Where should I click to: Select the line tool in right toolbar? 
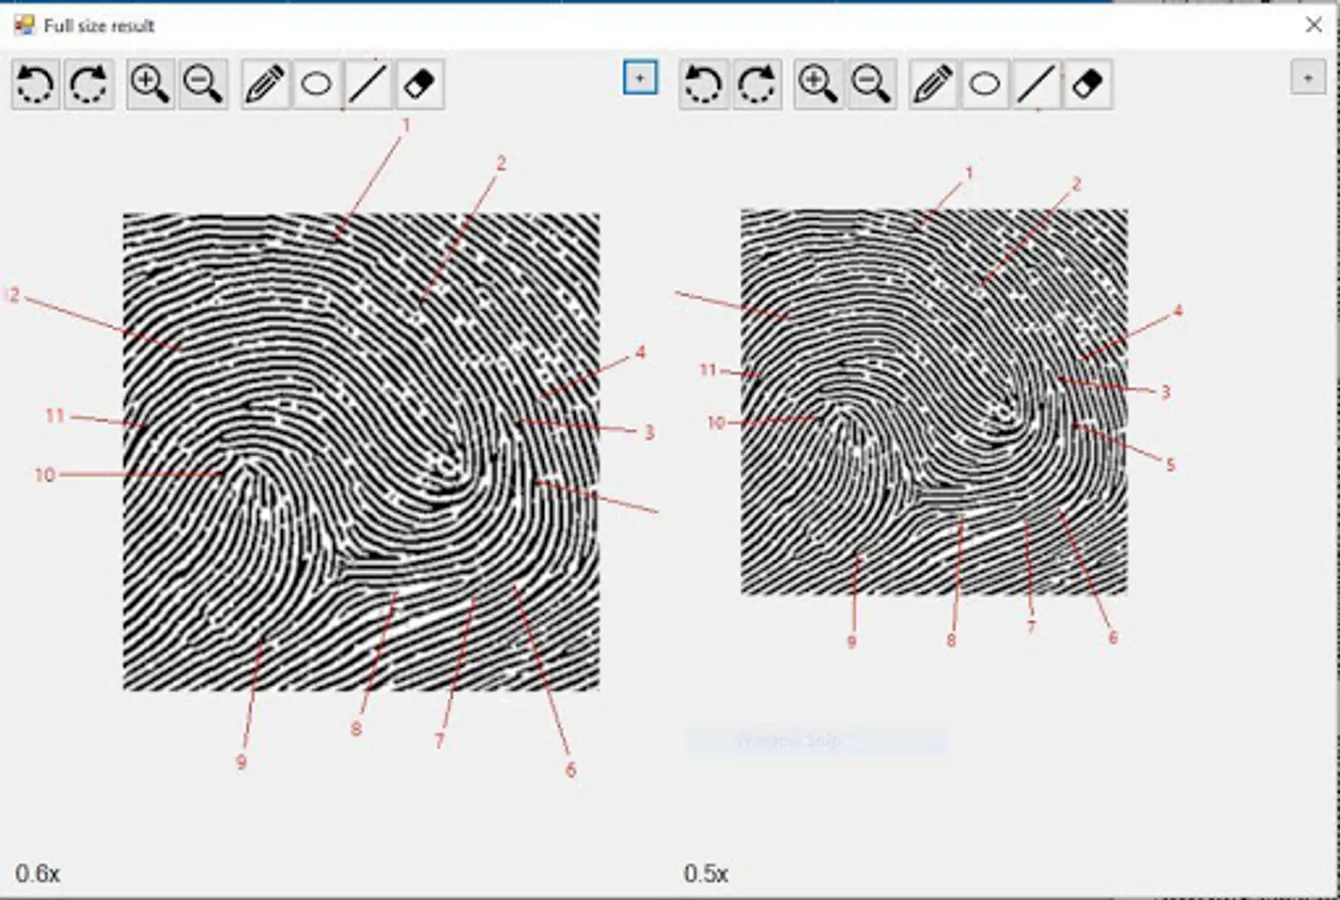click(1036, 84)
